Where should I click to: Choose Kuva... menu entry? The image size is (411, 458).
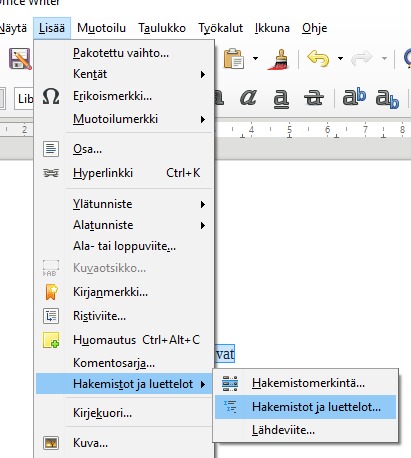124,443
